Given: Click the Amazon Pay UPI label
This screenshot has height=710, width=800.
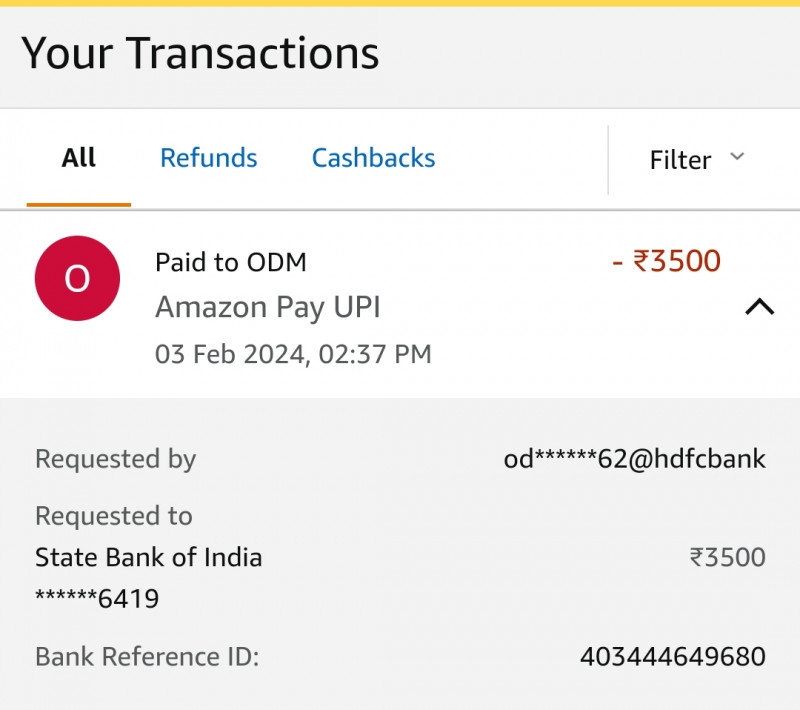Looking at the screenshot, I should tap(267, 307).
